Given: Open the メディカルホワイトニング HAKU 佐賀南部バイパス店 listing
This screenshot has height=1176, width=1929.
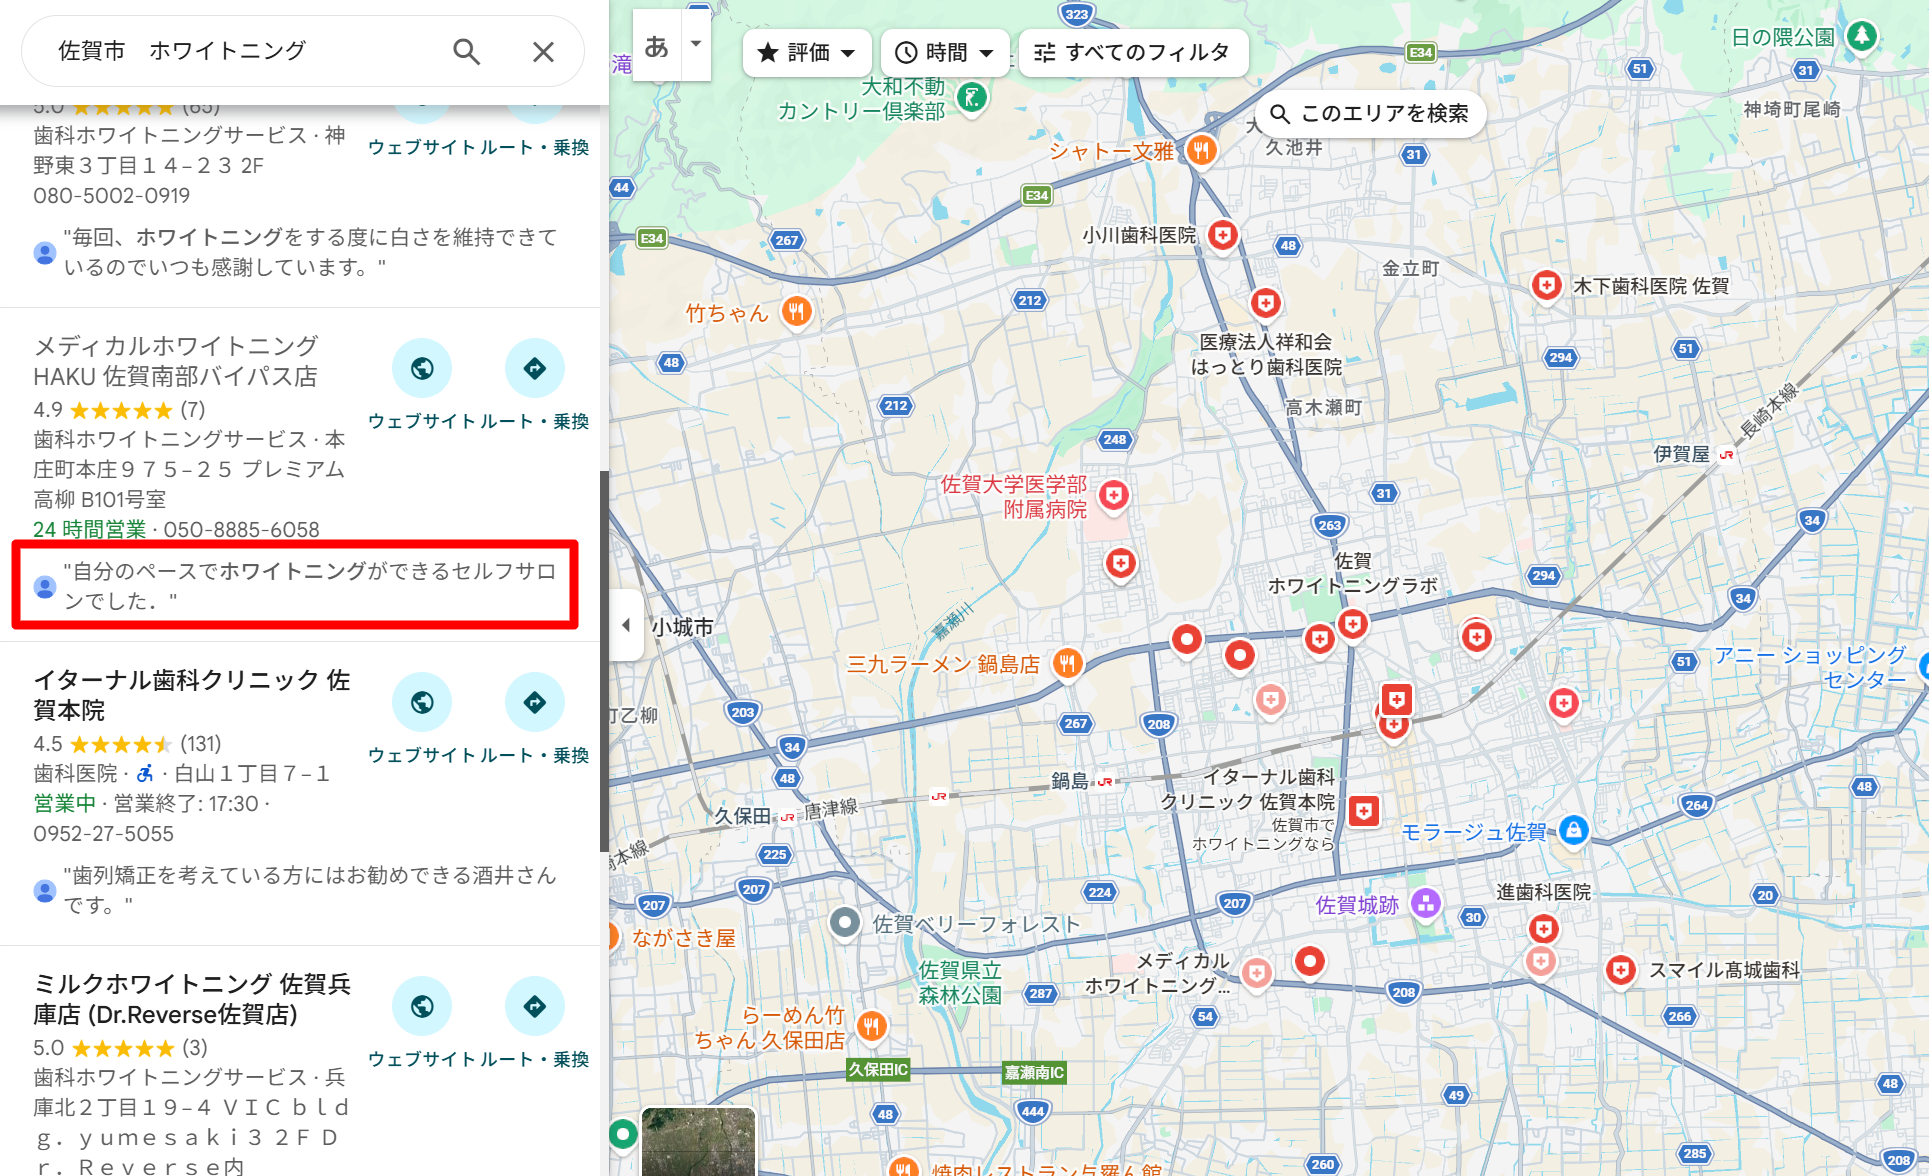Looking at the screenshot, I should (176, 361).
